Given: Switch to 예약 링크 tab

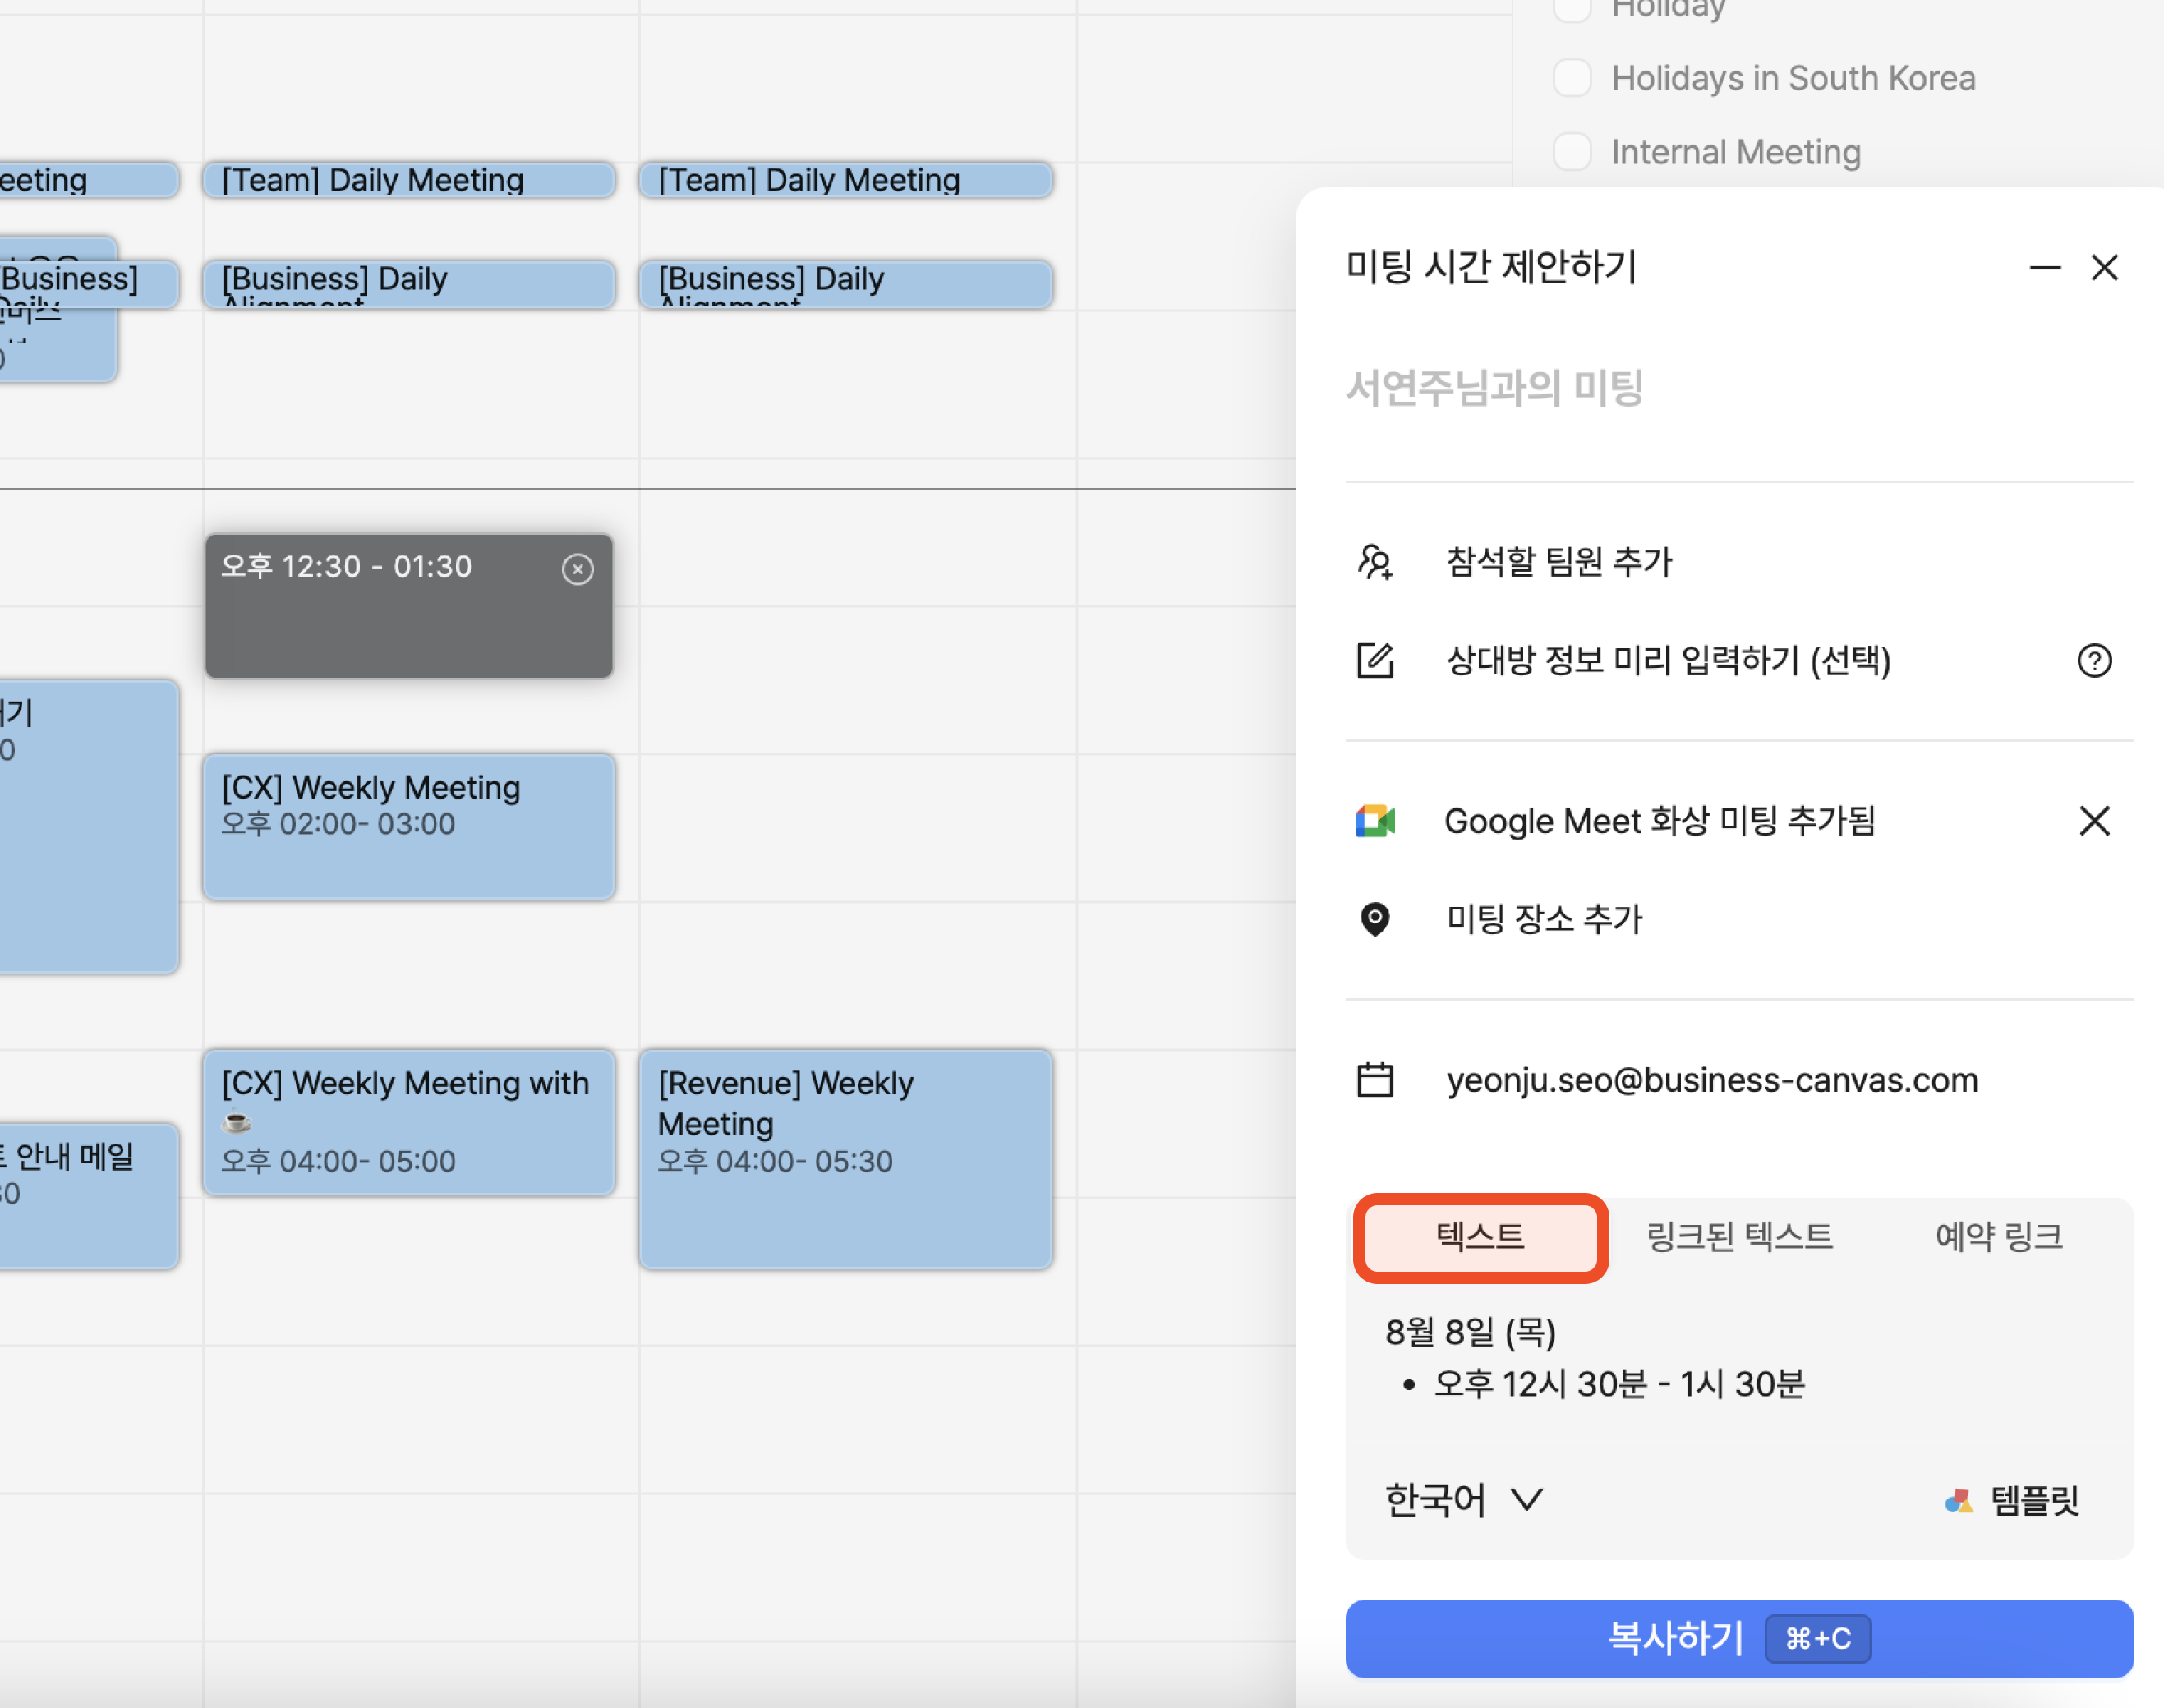Looking at the screenshot, I should (x=1998, y=1237).
